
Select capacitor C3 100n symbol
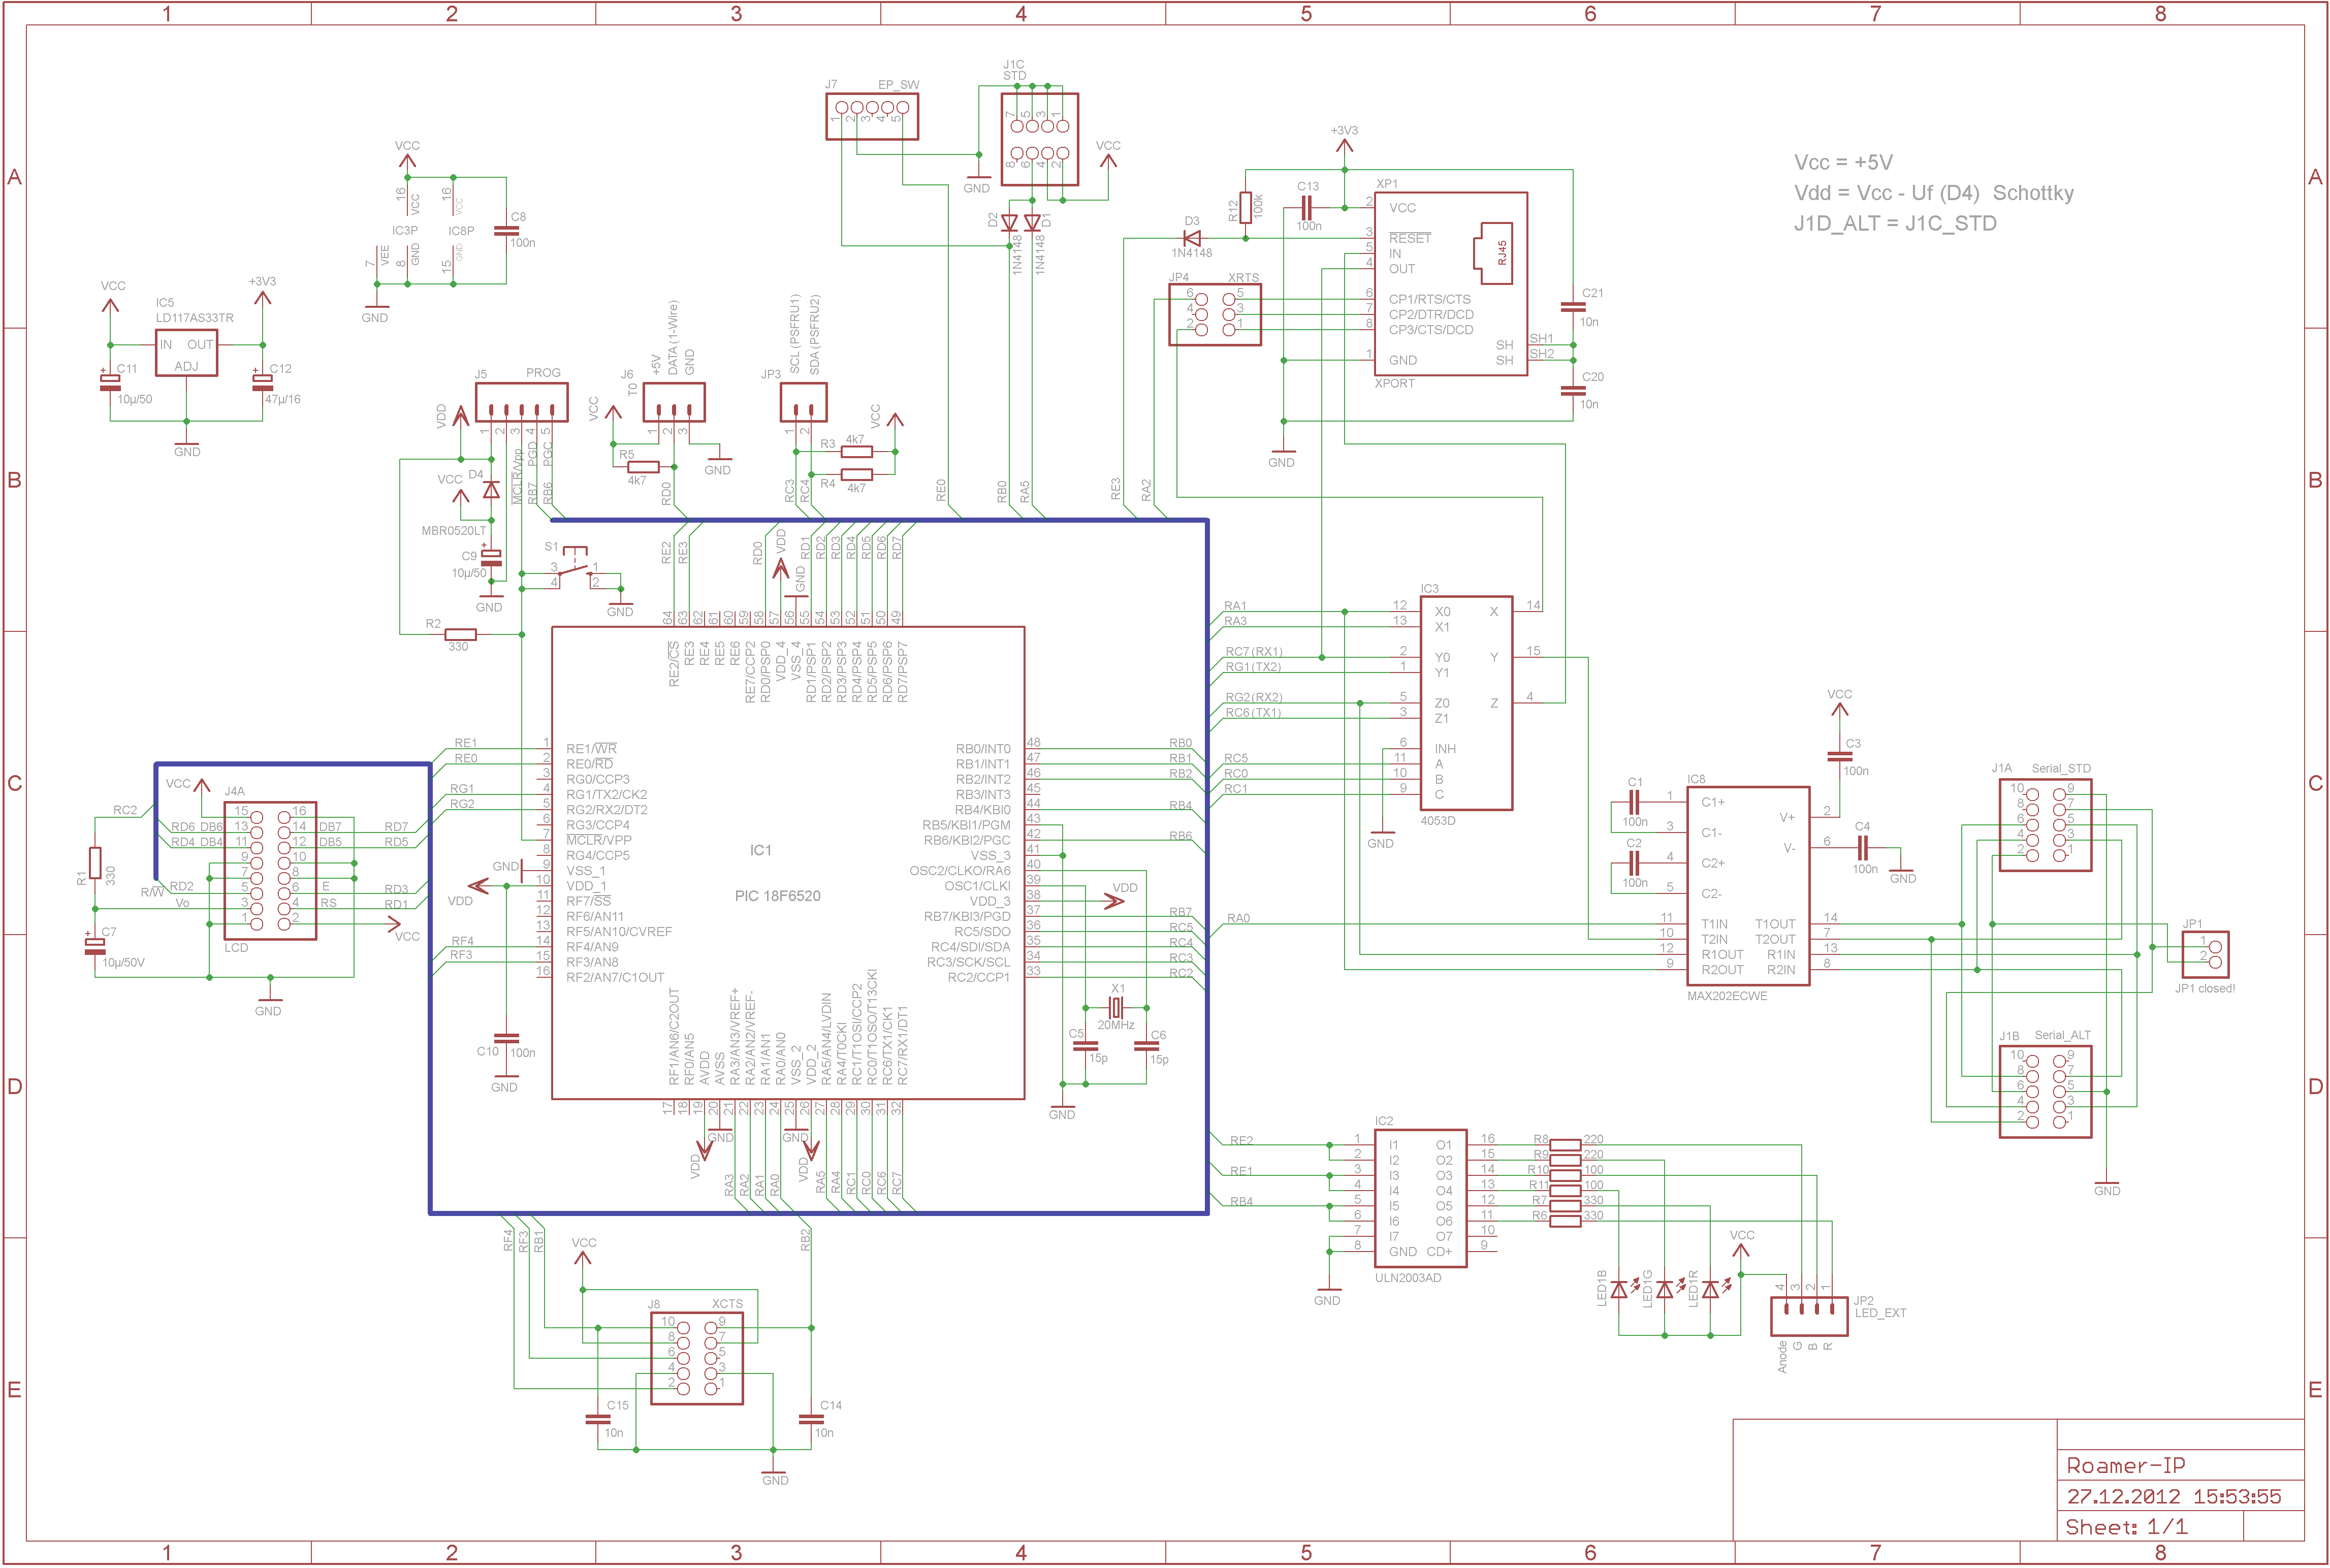click(1839, 757)
